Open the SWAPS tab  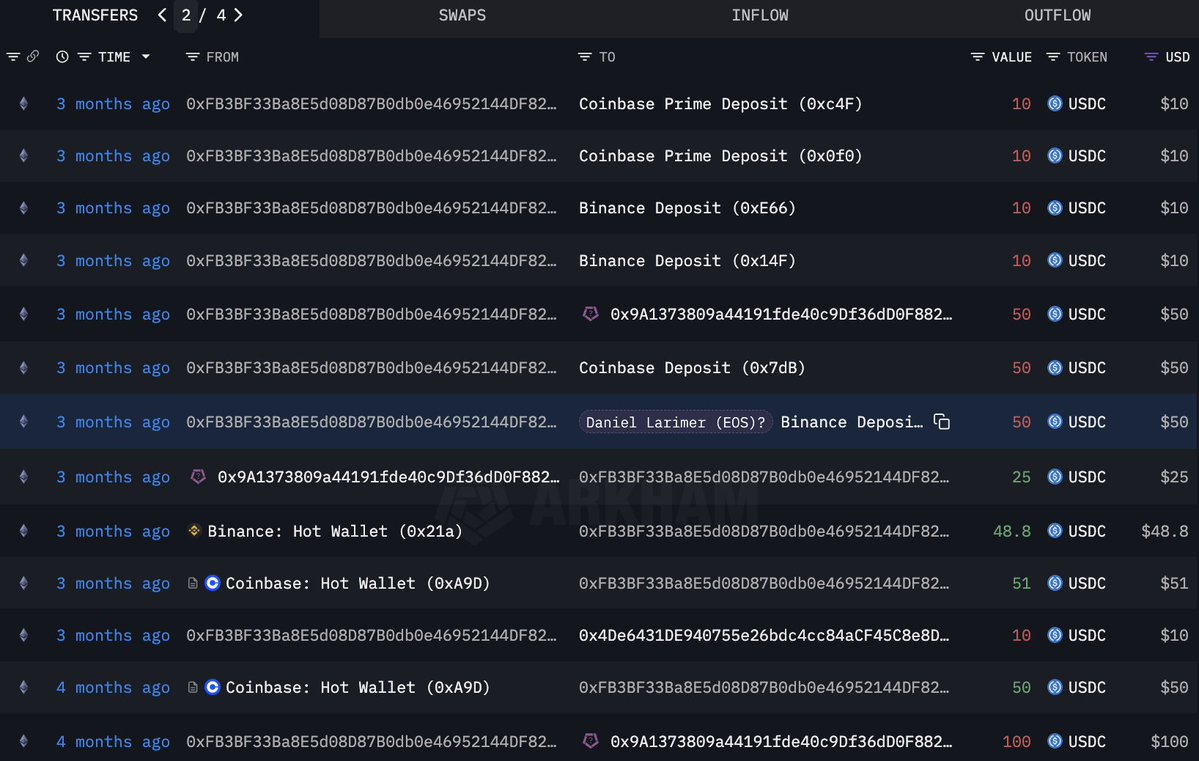(462, 15)
